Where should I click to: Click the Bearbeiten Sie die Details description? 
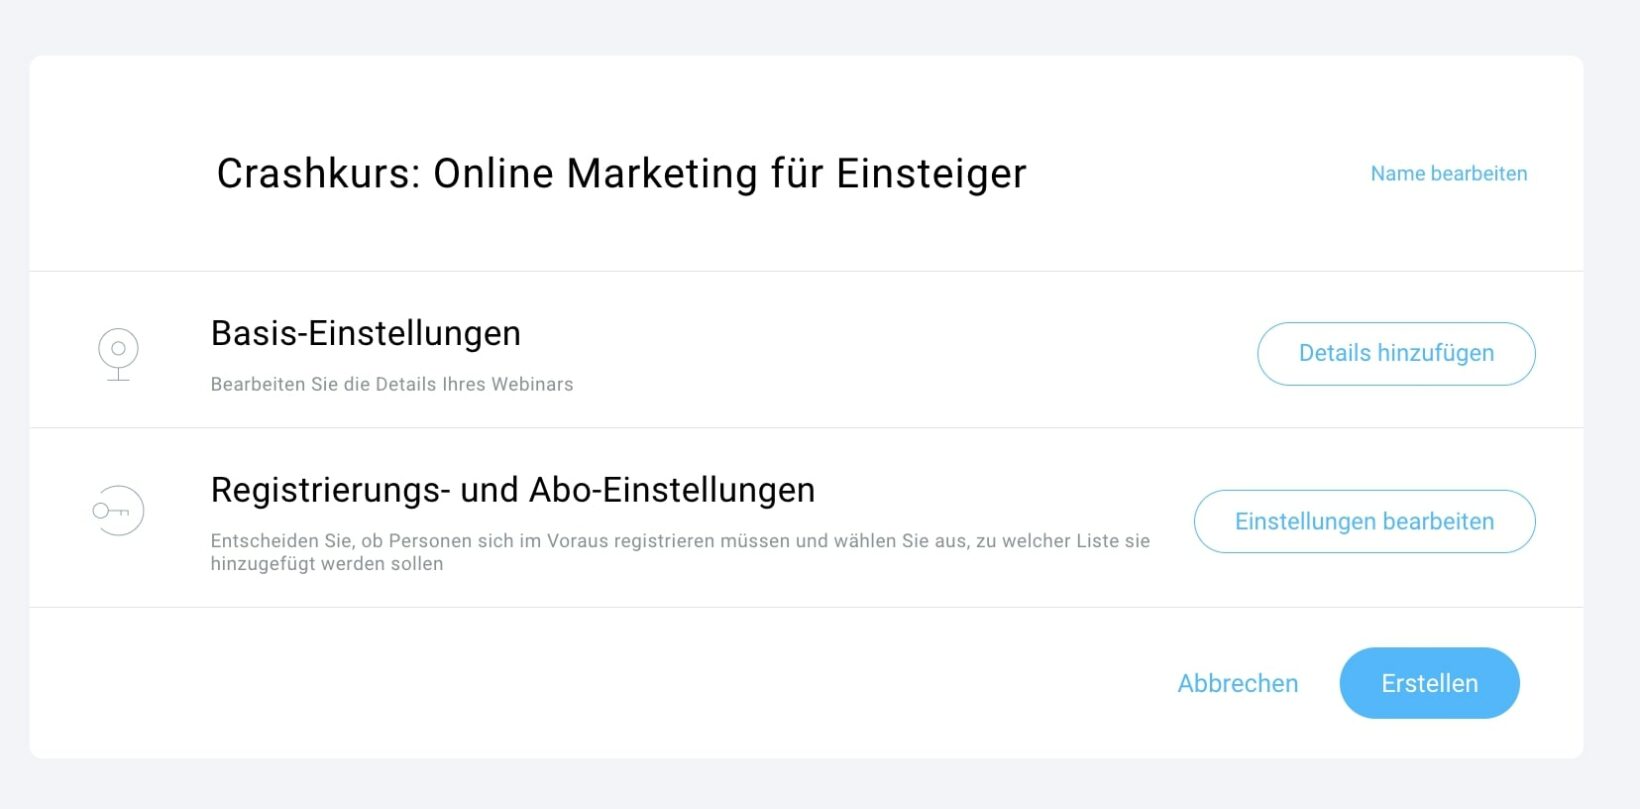coord(391,385)
